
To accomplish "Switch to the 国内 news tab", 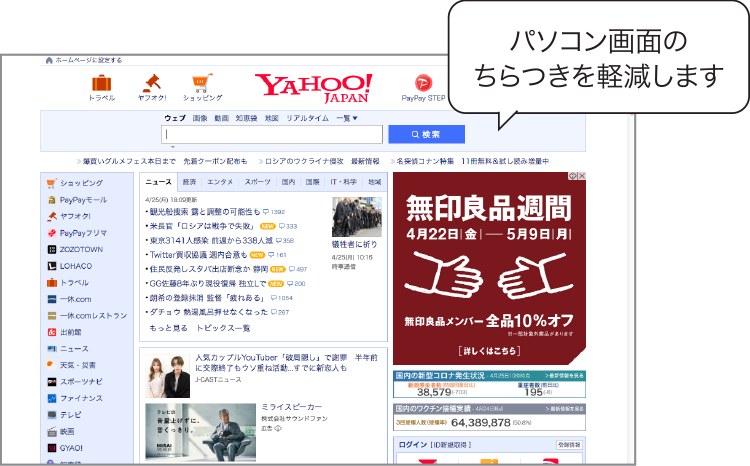I will 288,182.
